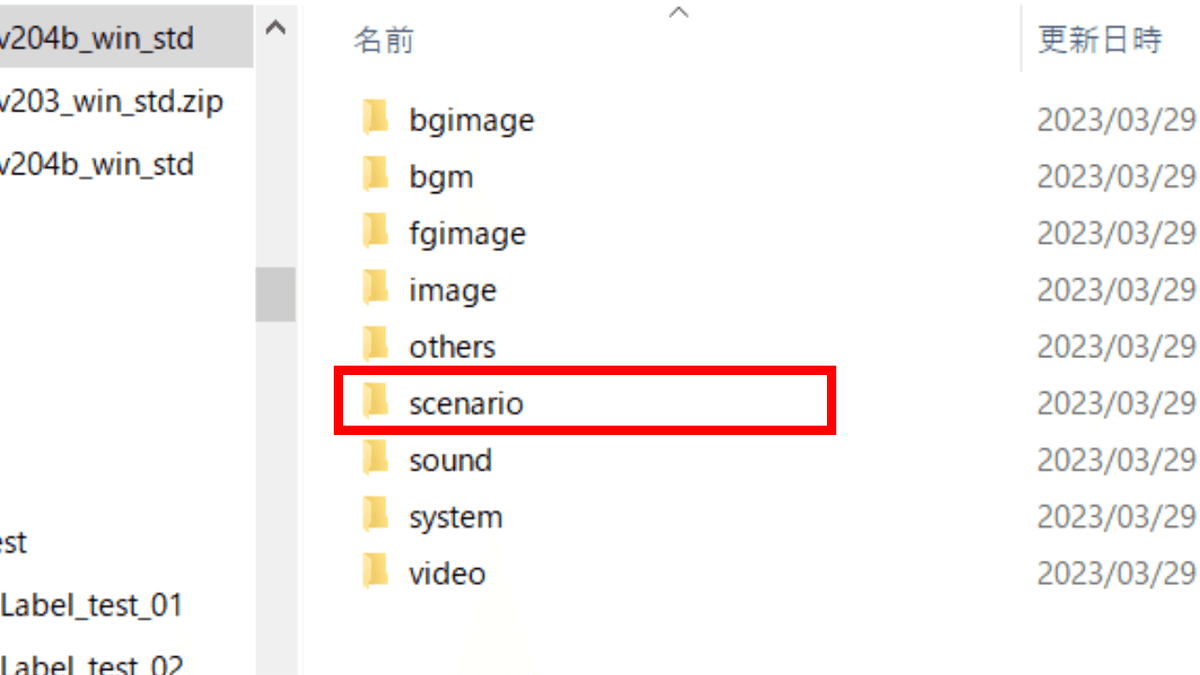This screenshot has width=1200, height=675.
Task: Open v203_win_std.zip in navigation tree
Action: (x=111, y=101)
